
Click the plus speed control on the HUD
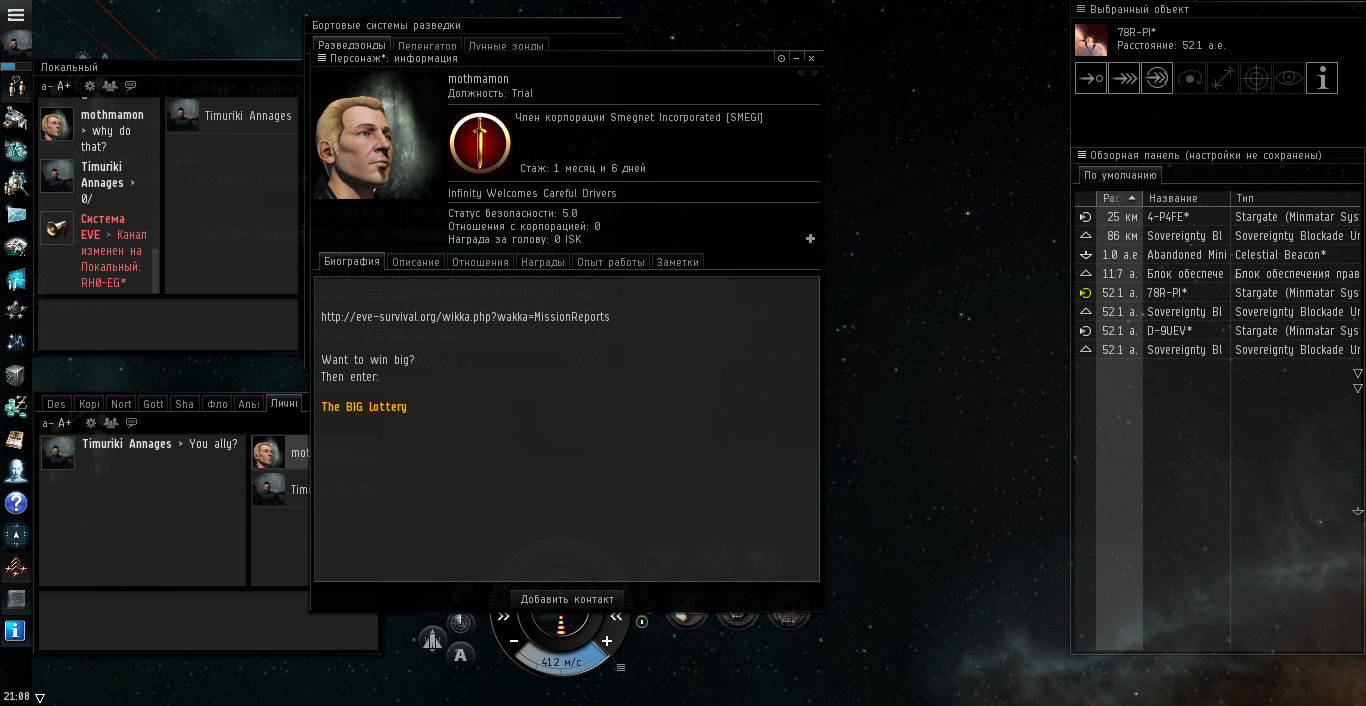pyautogui.click(x=607, y=641)
